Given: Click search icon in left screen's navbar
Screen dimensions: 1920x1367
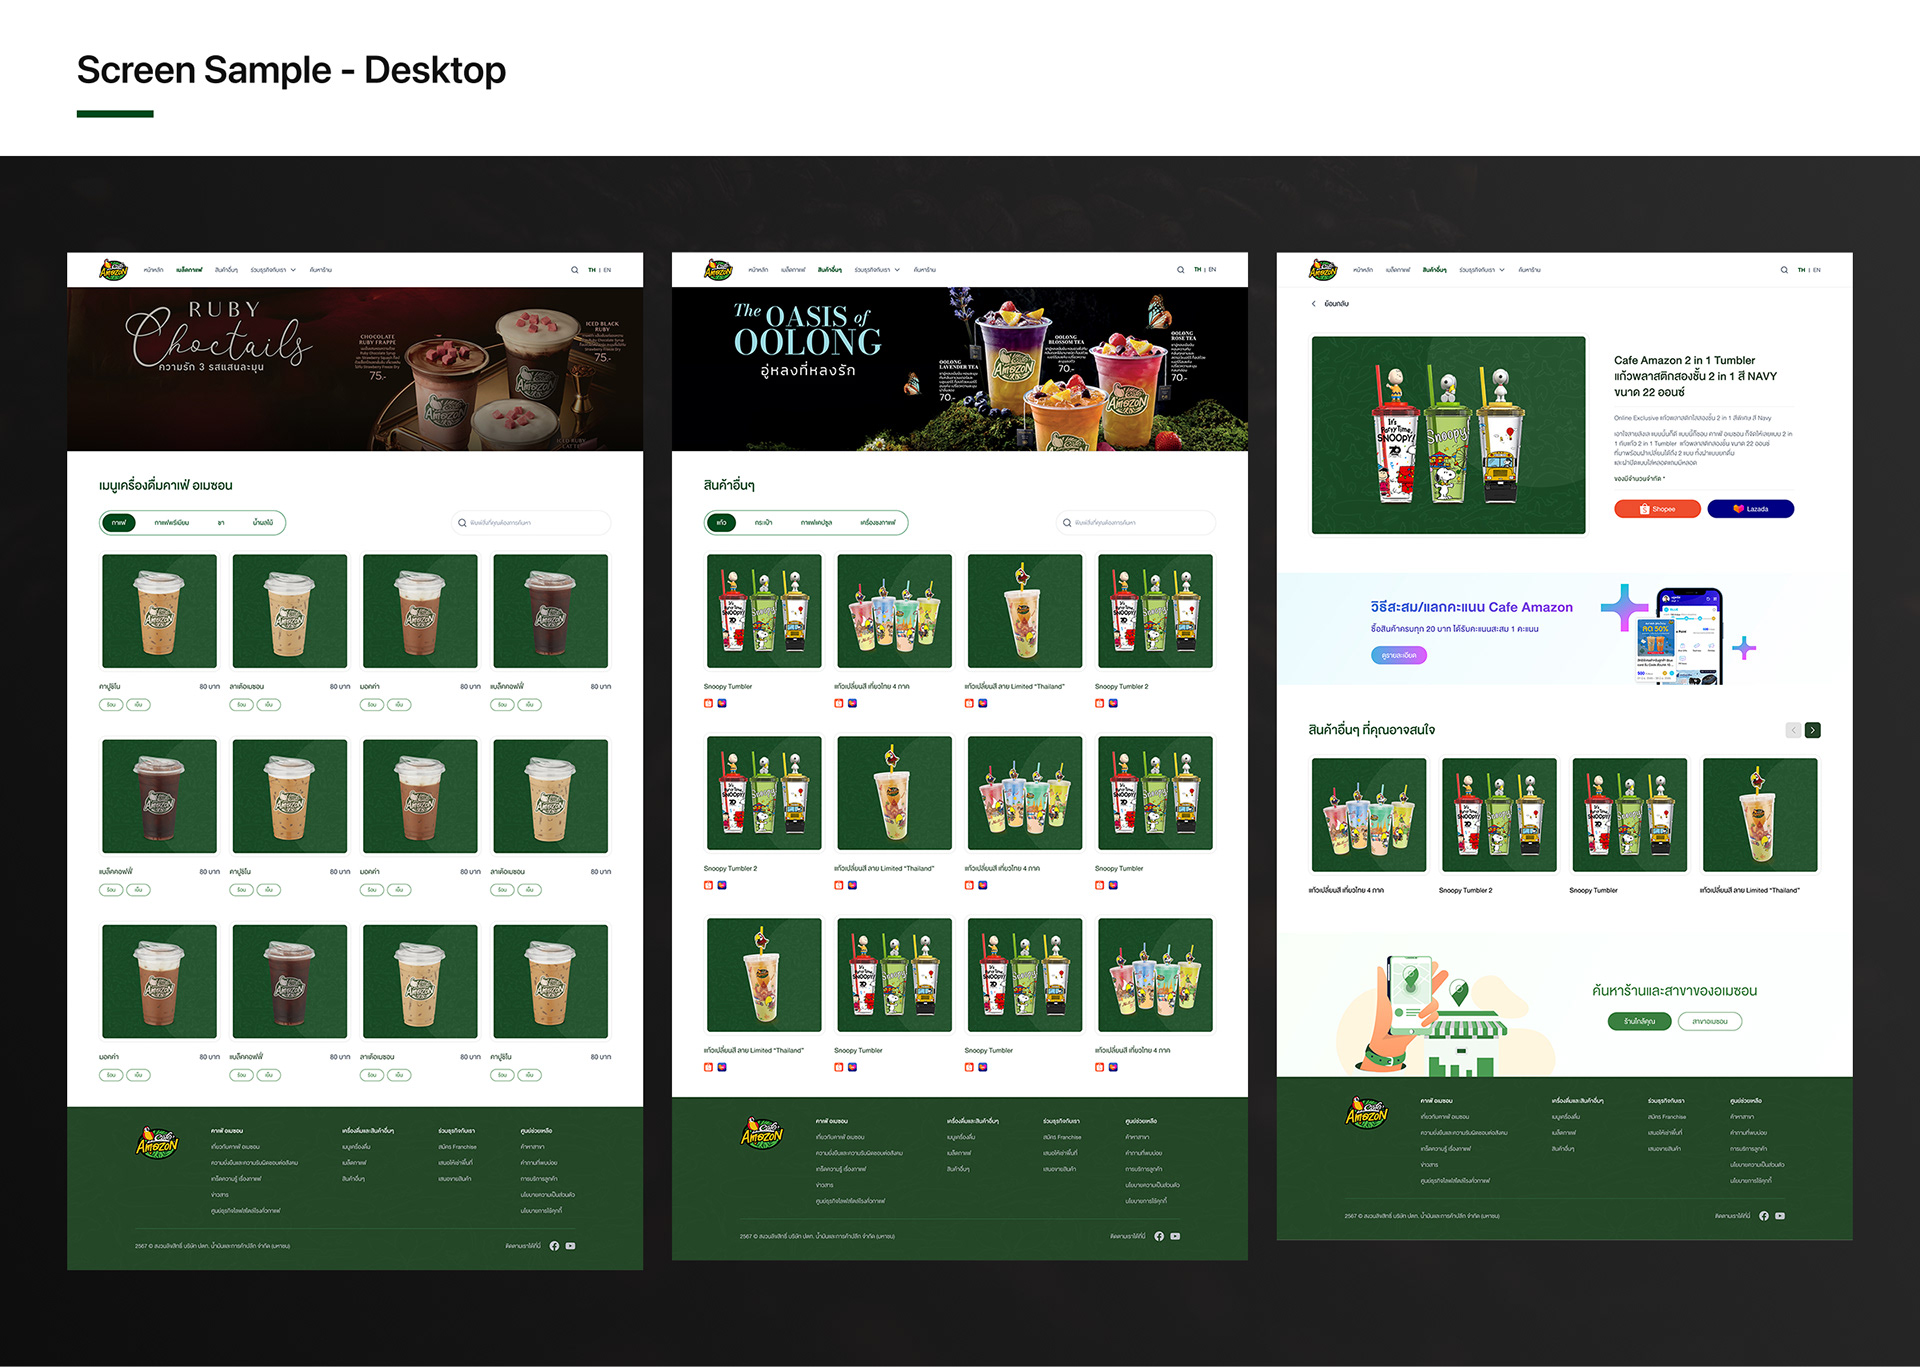Looking at the screenshot, I should (574, 270).
